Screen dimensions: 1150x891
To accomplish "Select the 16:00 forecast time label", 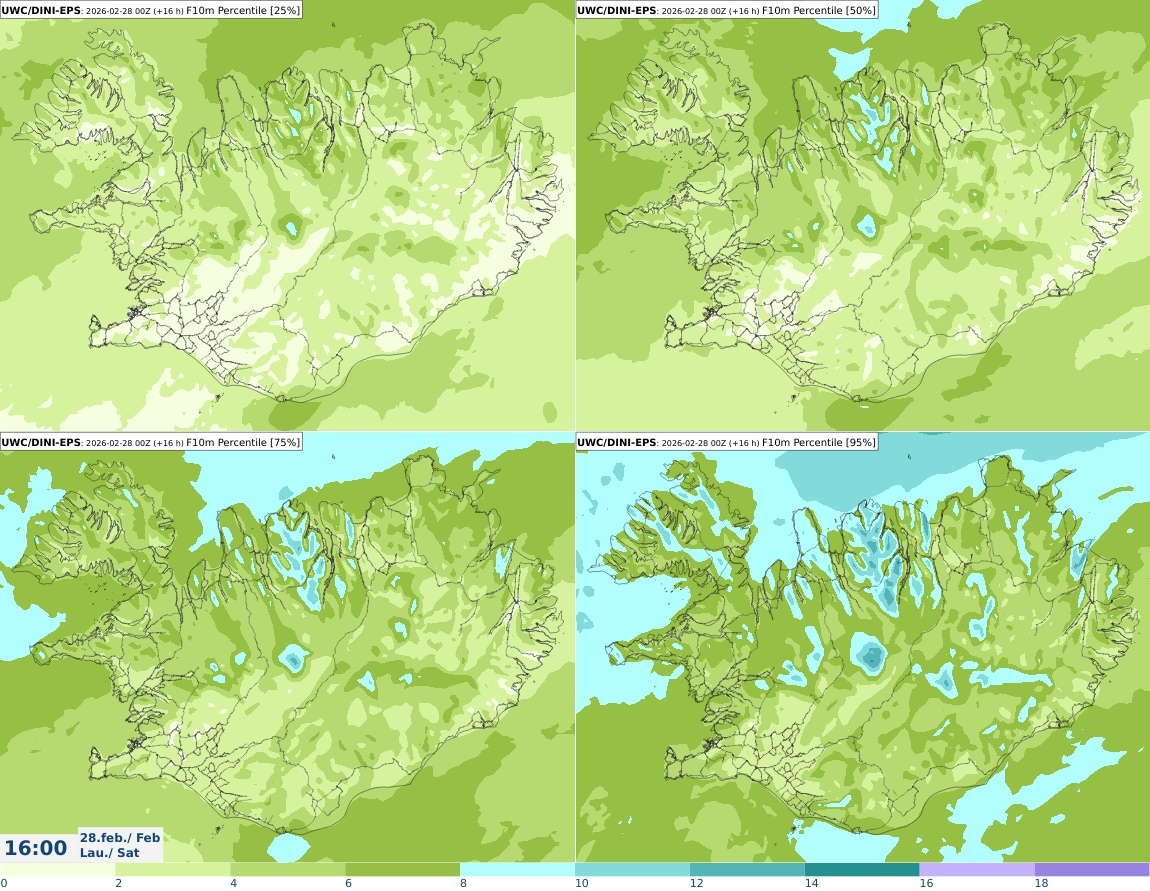I will tap(35, 848).
